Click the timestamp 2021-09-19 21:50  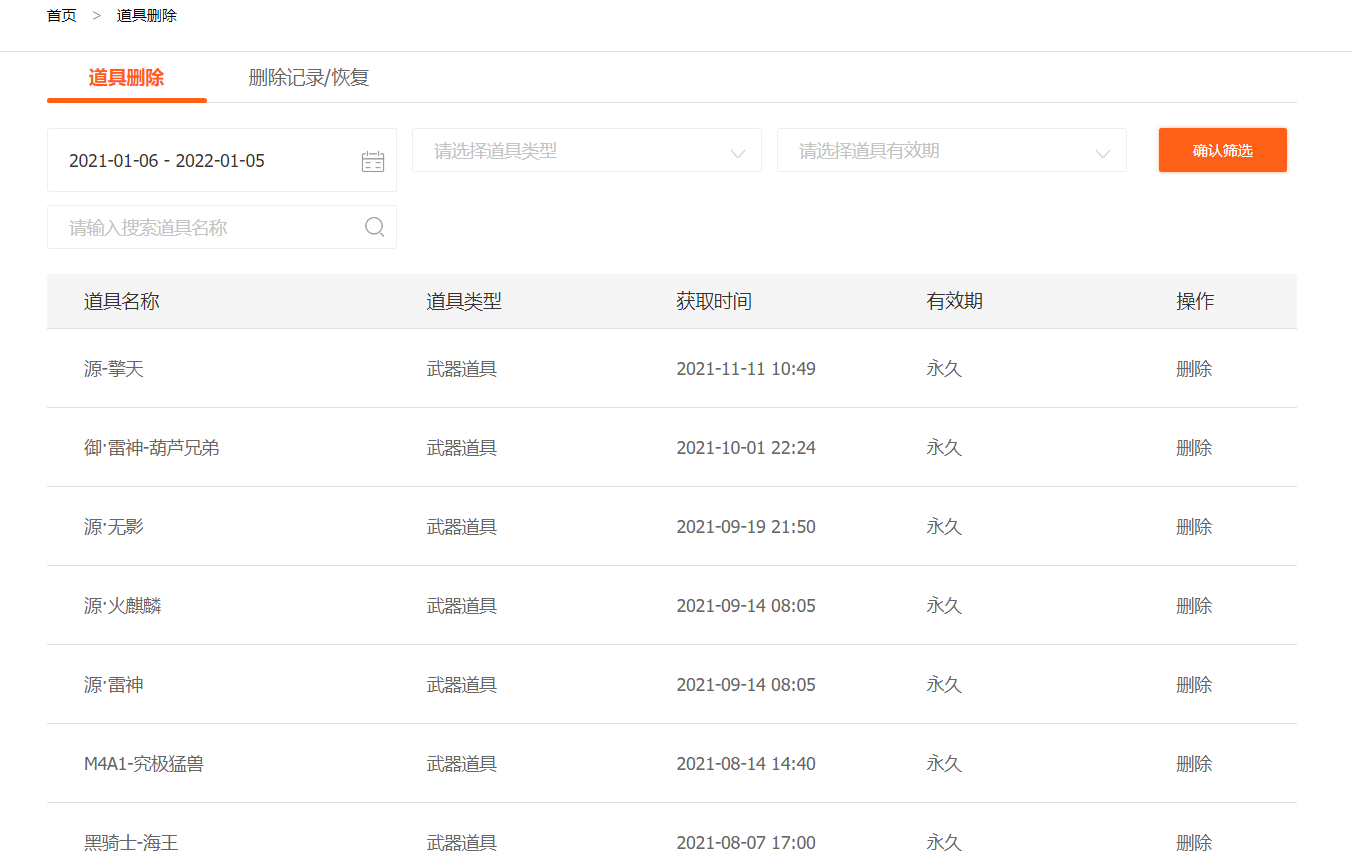746,527
